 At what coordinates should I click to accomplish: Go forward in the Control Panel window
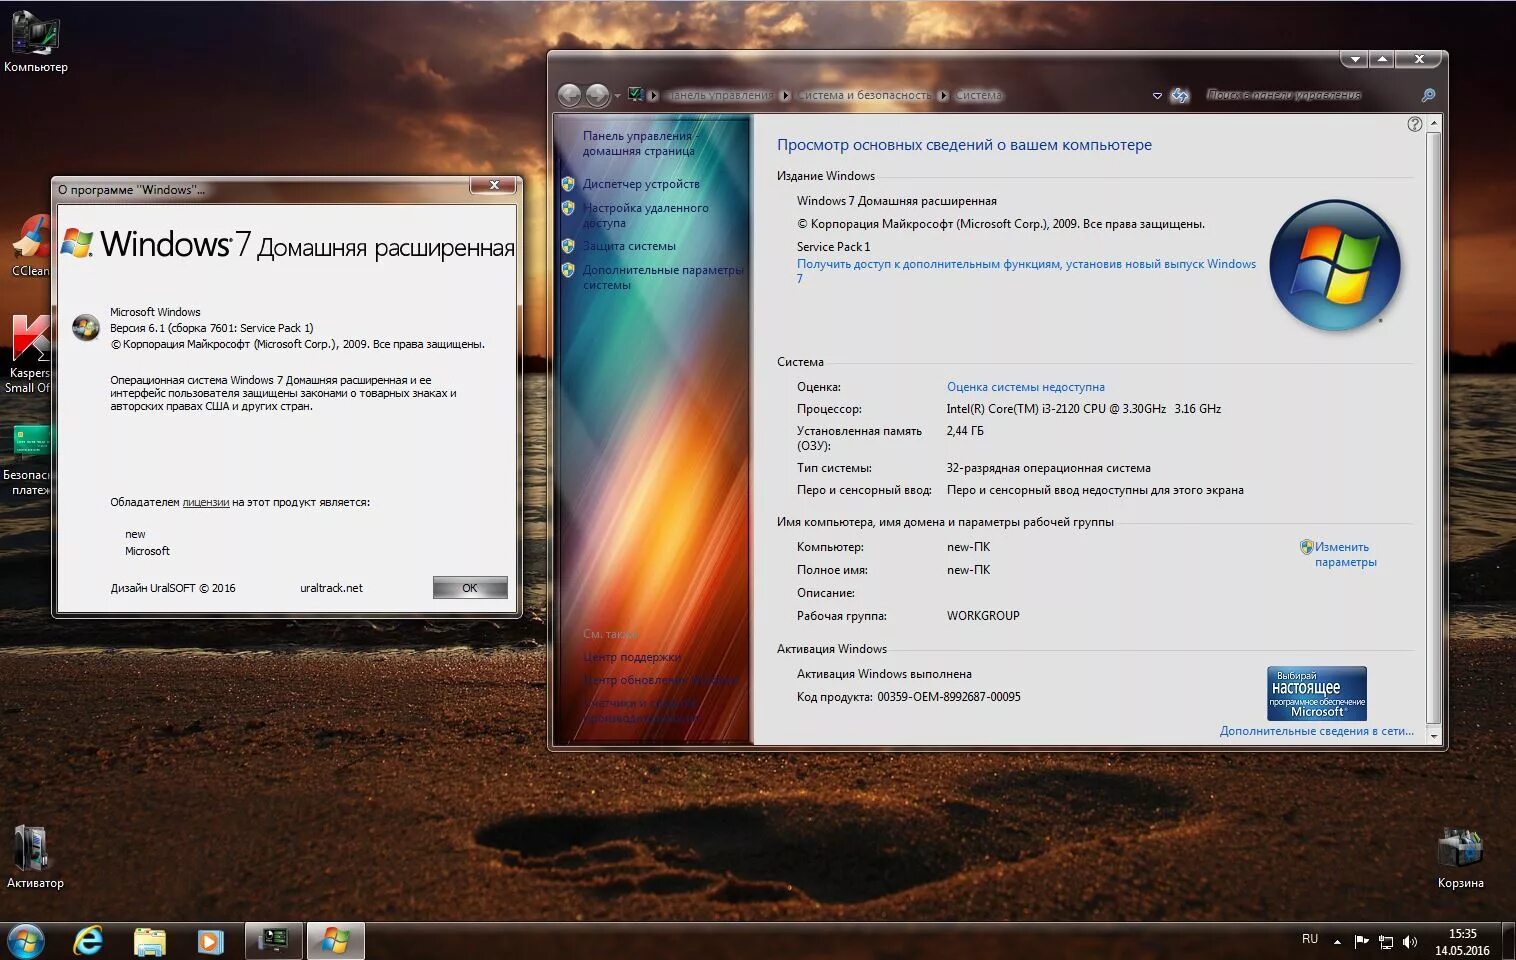tap(597, 95)
